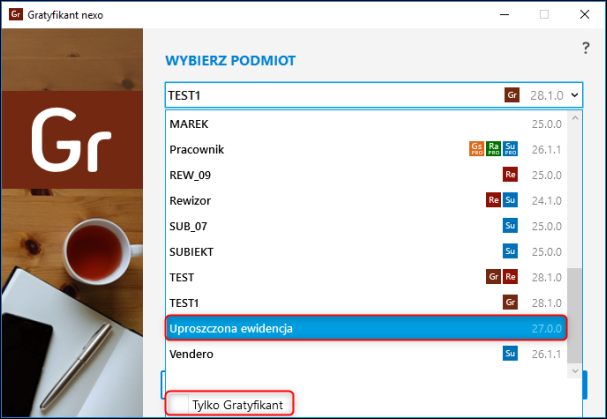Close the Gratyfikant nexo window
The height and width of the screenshot is (419, 607).
pyautogui.click(x=585, y=15)
